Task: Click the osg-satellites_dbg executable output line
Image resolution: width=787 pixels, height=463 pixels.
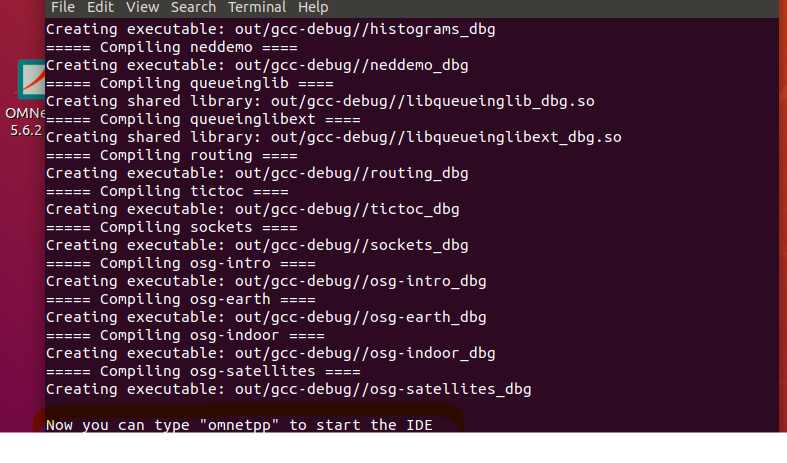Action: pos(288,389)
